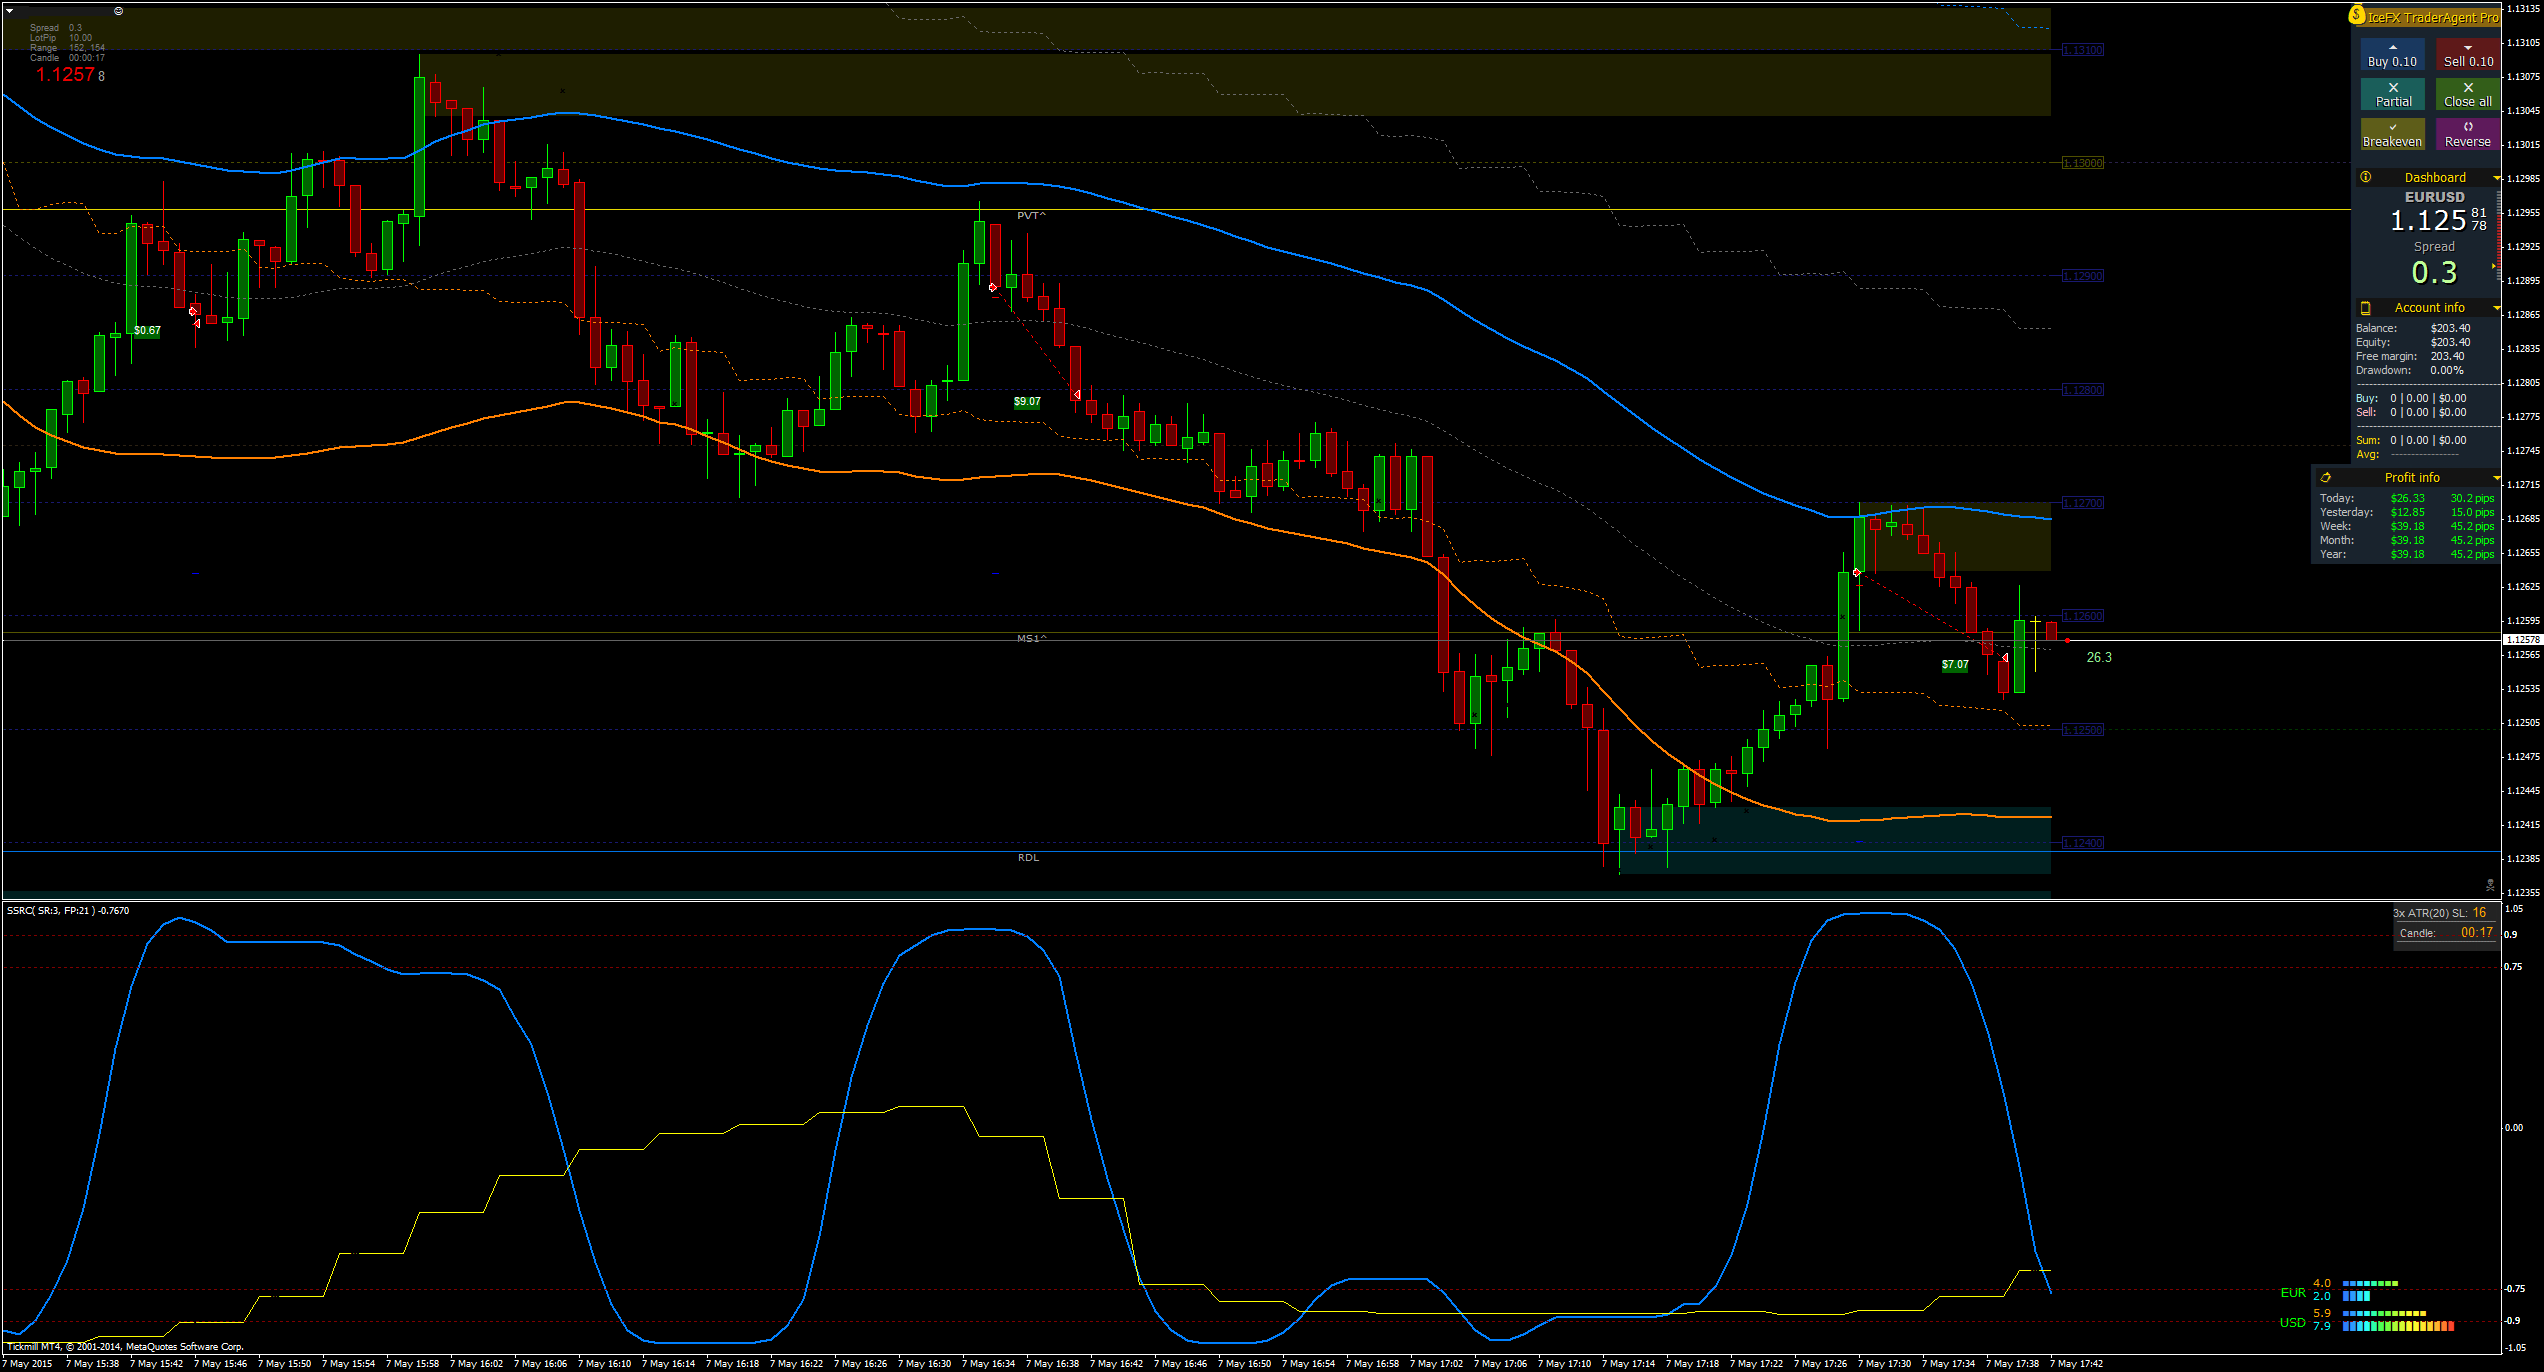Collapse the Profit info section arrow
This screenshot has width=2544, height=1372.
(x=2496, y=478)
